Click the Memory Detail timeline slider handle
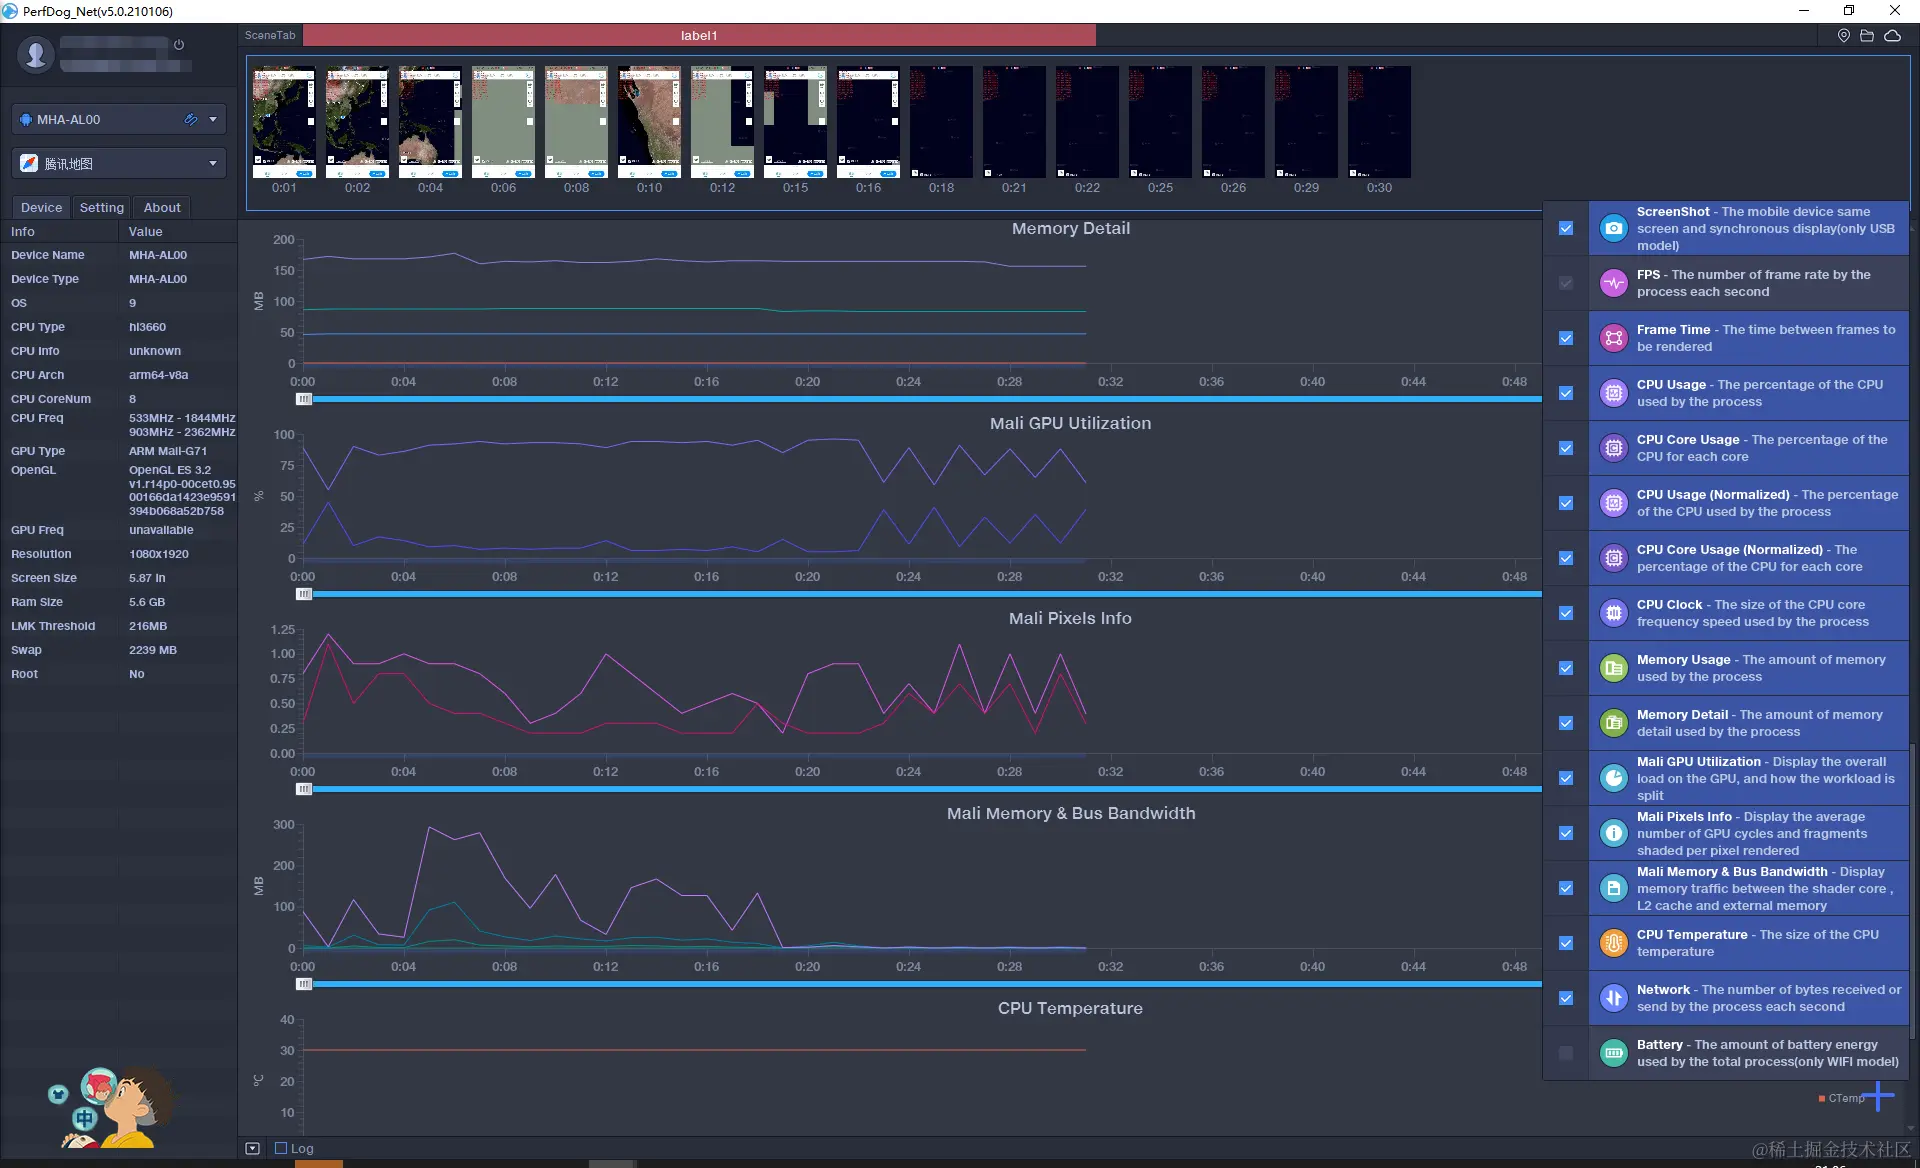This screenshot has width=1920, height=1168. [x=304, y=399]
